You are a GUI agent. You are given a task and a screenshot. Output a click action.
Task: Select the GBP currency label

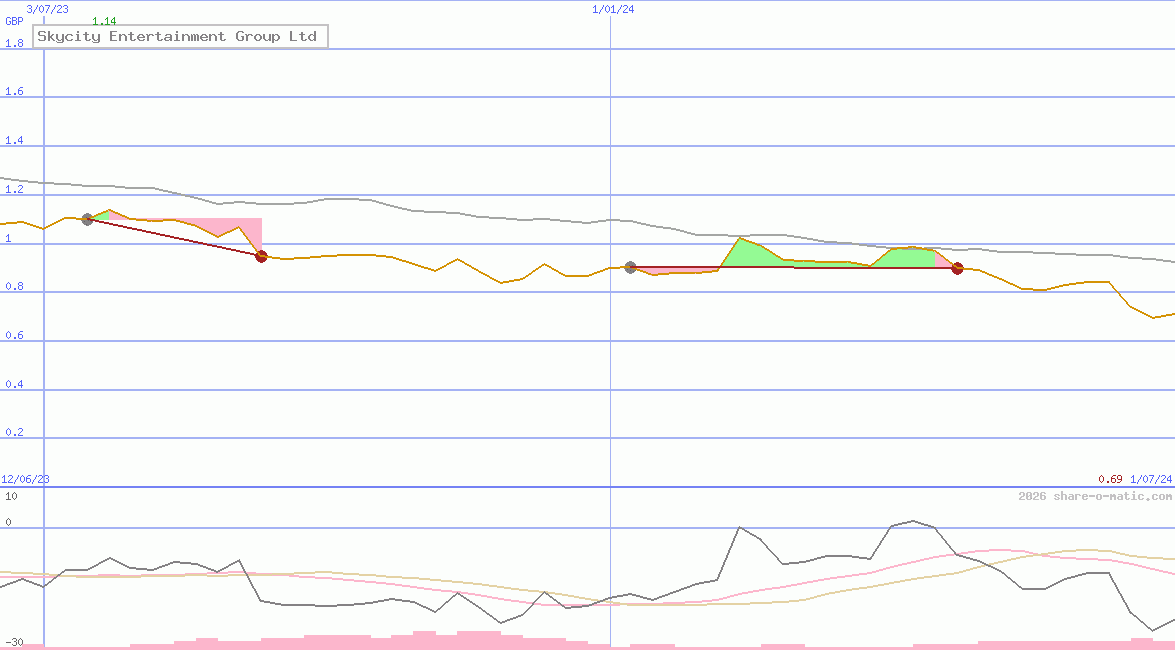(x=14, y=21)
